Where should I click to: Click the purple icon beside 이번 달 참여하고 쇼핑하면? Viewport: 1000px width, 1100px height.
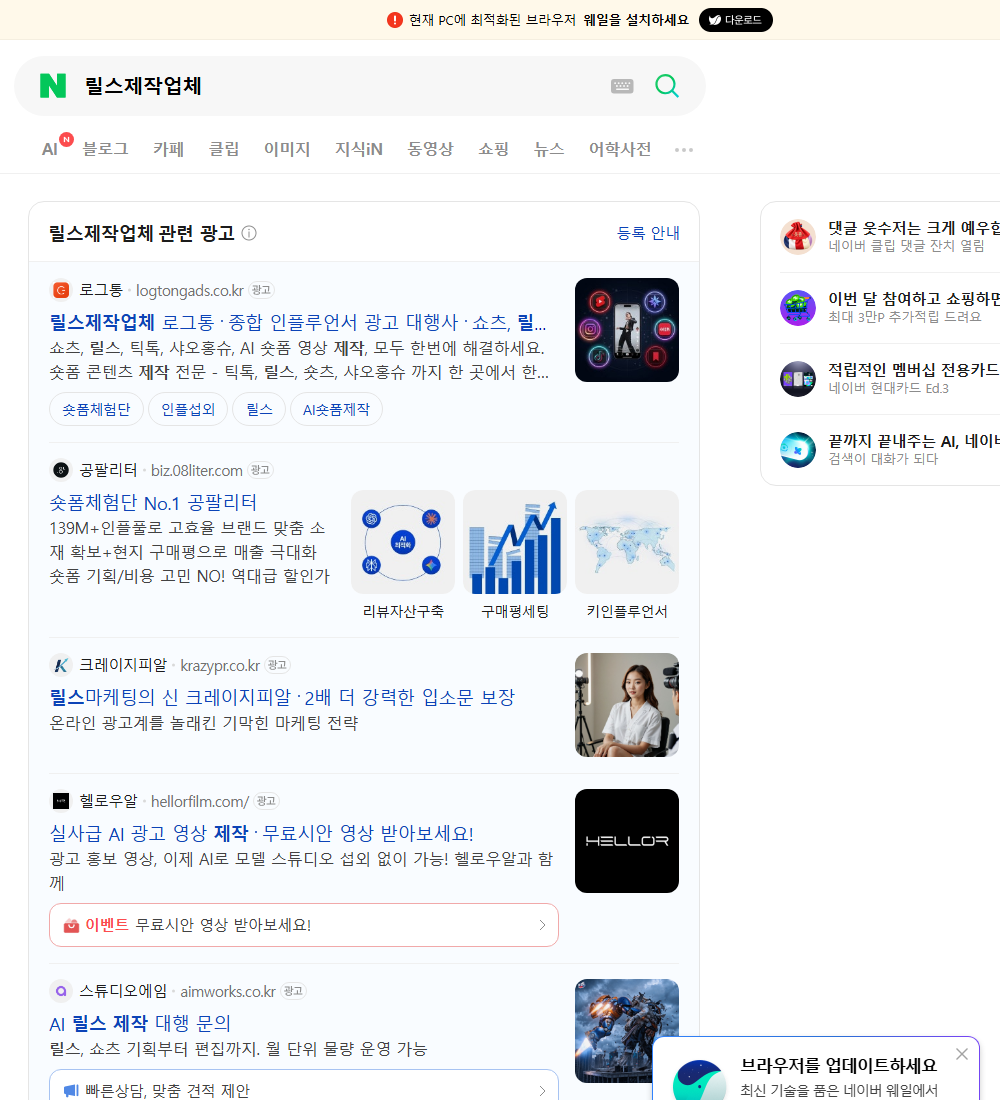coord(798,308)
